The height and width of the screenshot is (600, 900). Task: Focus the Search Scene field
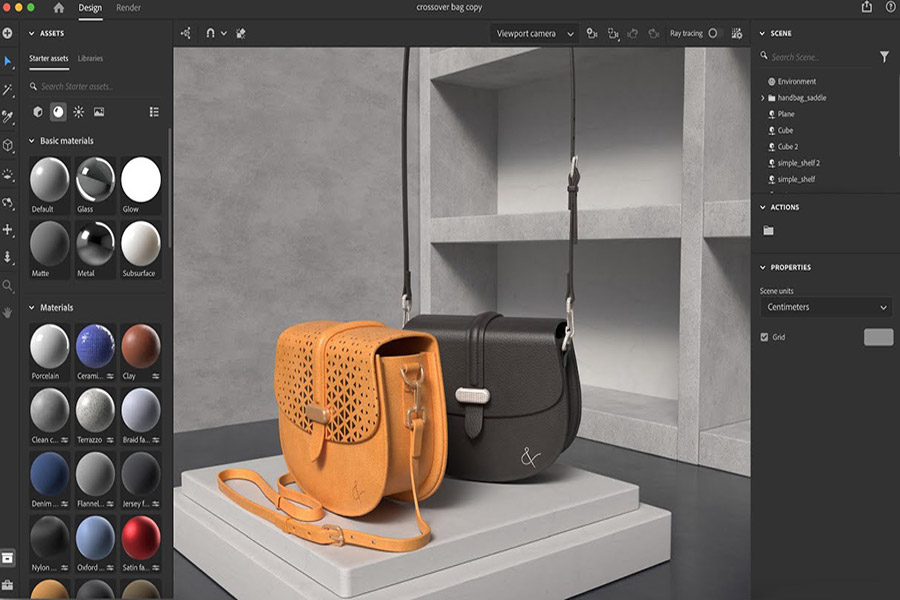(x=815, y=57)
